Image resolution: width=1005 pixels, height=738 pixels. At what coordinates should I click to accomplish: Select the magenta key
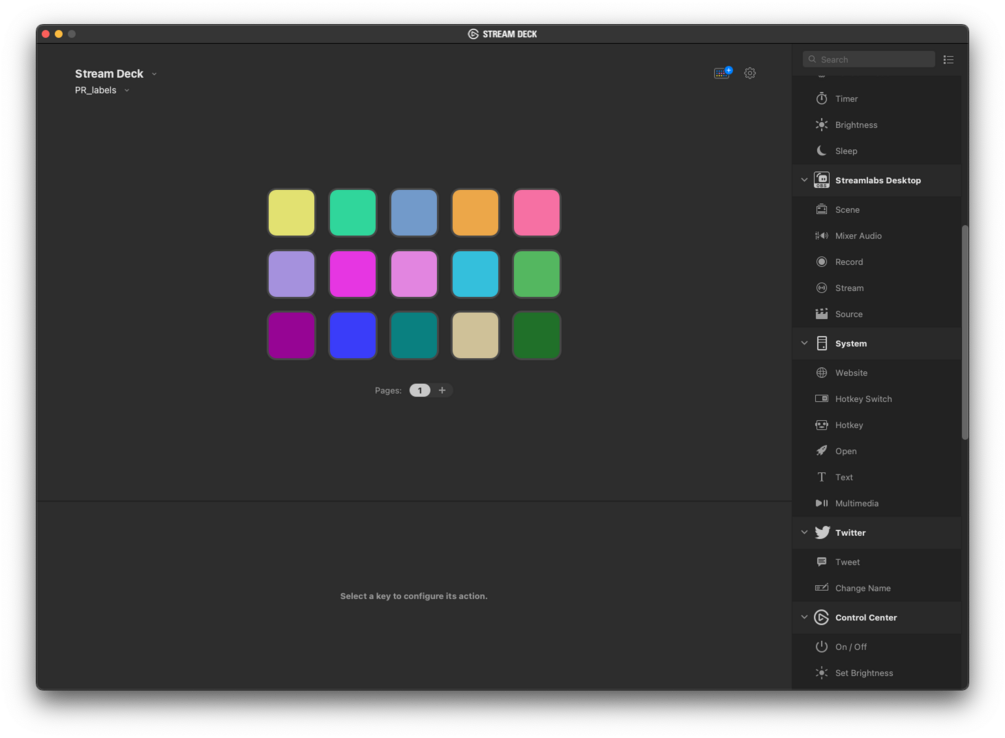353,274
